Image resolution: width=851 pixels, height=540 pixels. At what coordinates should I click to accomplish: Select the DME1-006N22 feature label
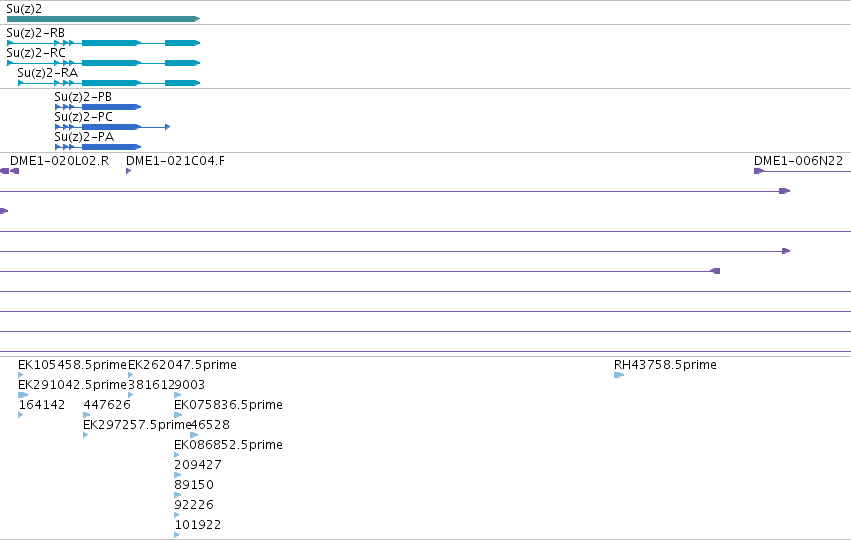coord(798,161)
